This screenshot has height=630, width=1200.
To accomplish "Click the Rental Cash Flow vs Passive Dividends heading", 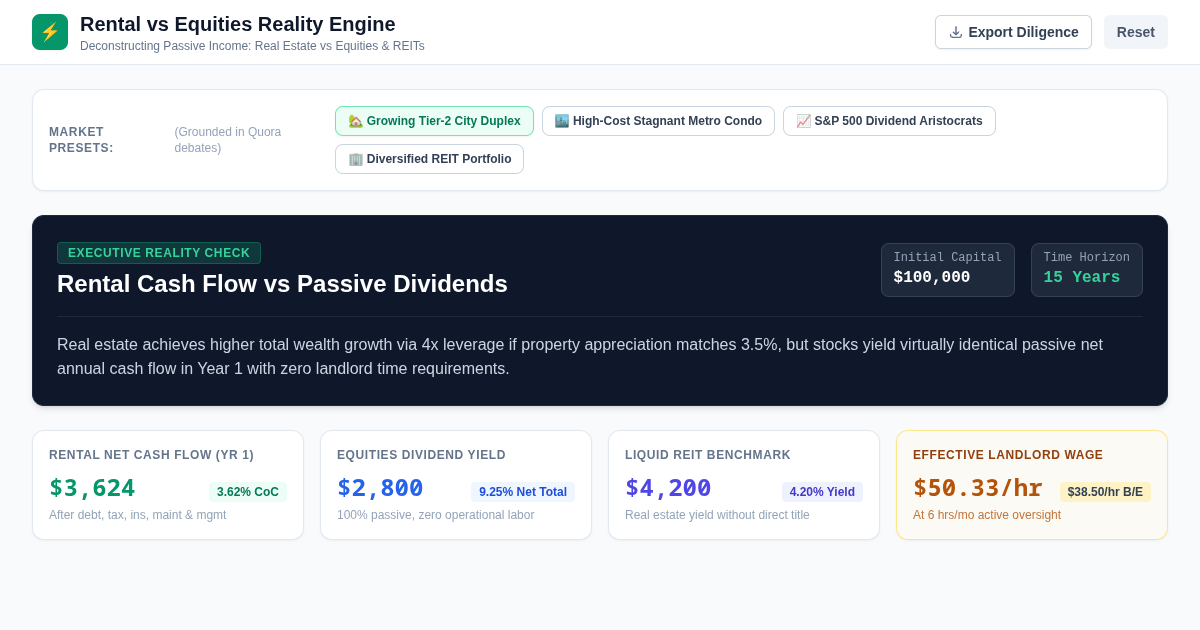I will (x=282, y=284).
